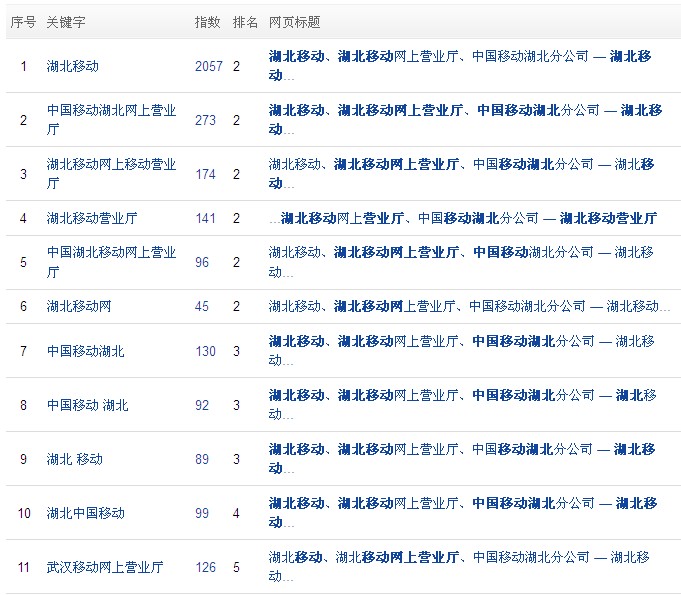Image resolution: width=681 pixels, height=595 pixels.
Task: Open page title ending 湖北移动营业厅 in row 4
Action: point(463,218)
